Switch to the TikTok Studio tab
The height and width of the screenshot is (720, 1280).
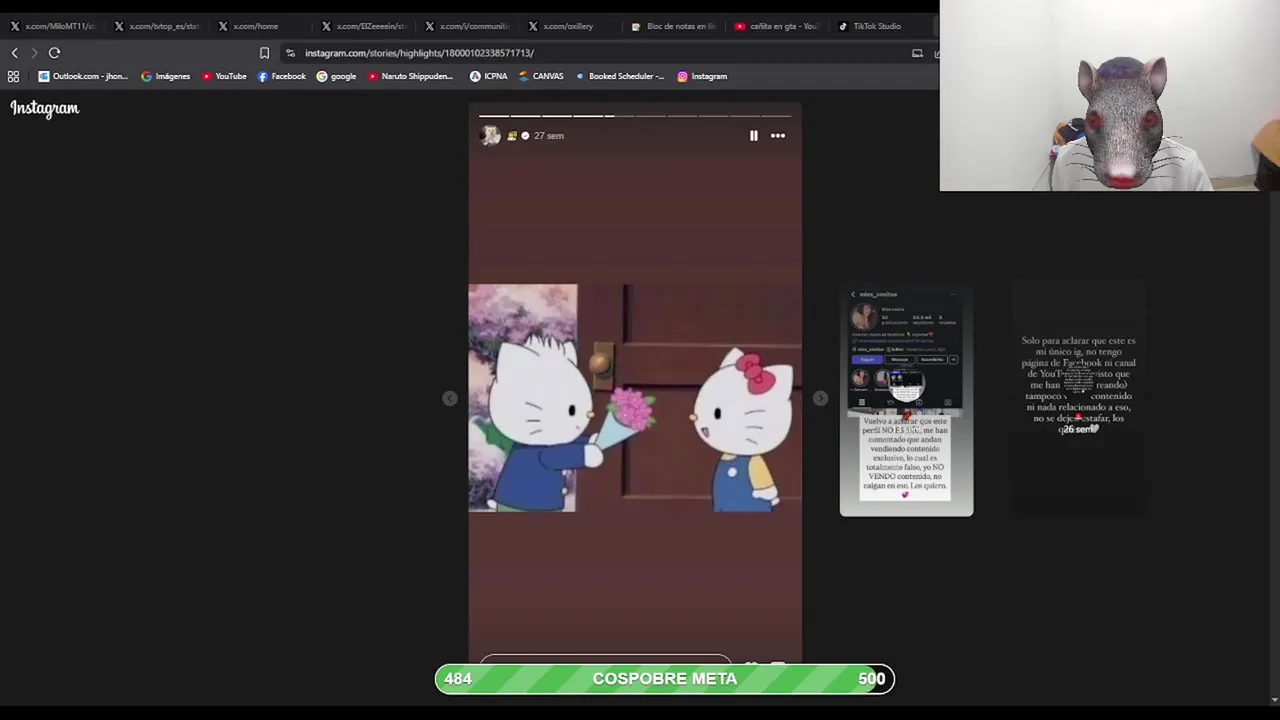click(880, 26)
